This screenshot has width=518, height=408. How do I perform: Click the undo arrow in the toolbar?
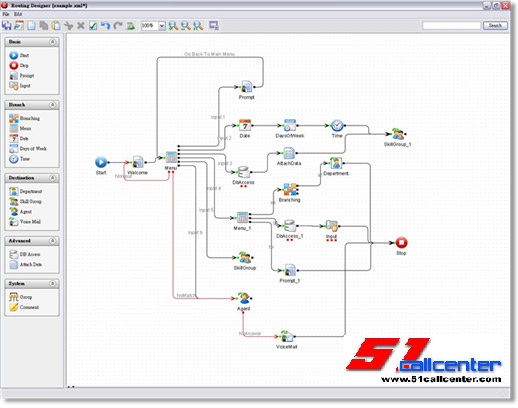[x=105, y=26]
